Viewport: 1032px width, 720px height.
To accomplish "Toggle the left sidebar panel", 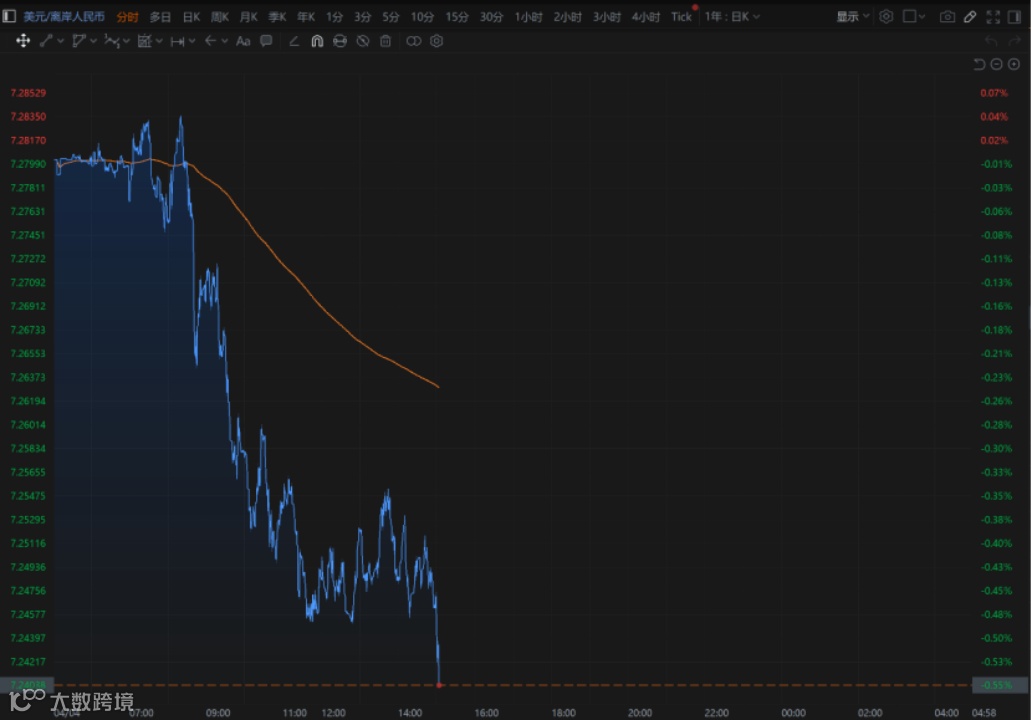I will pos(9,16).
